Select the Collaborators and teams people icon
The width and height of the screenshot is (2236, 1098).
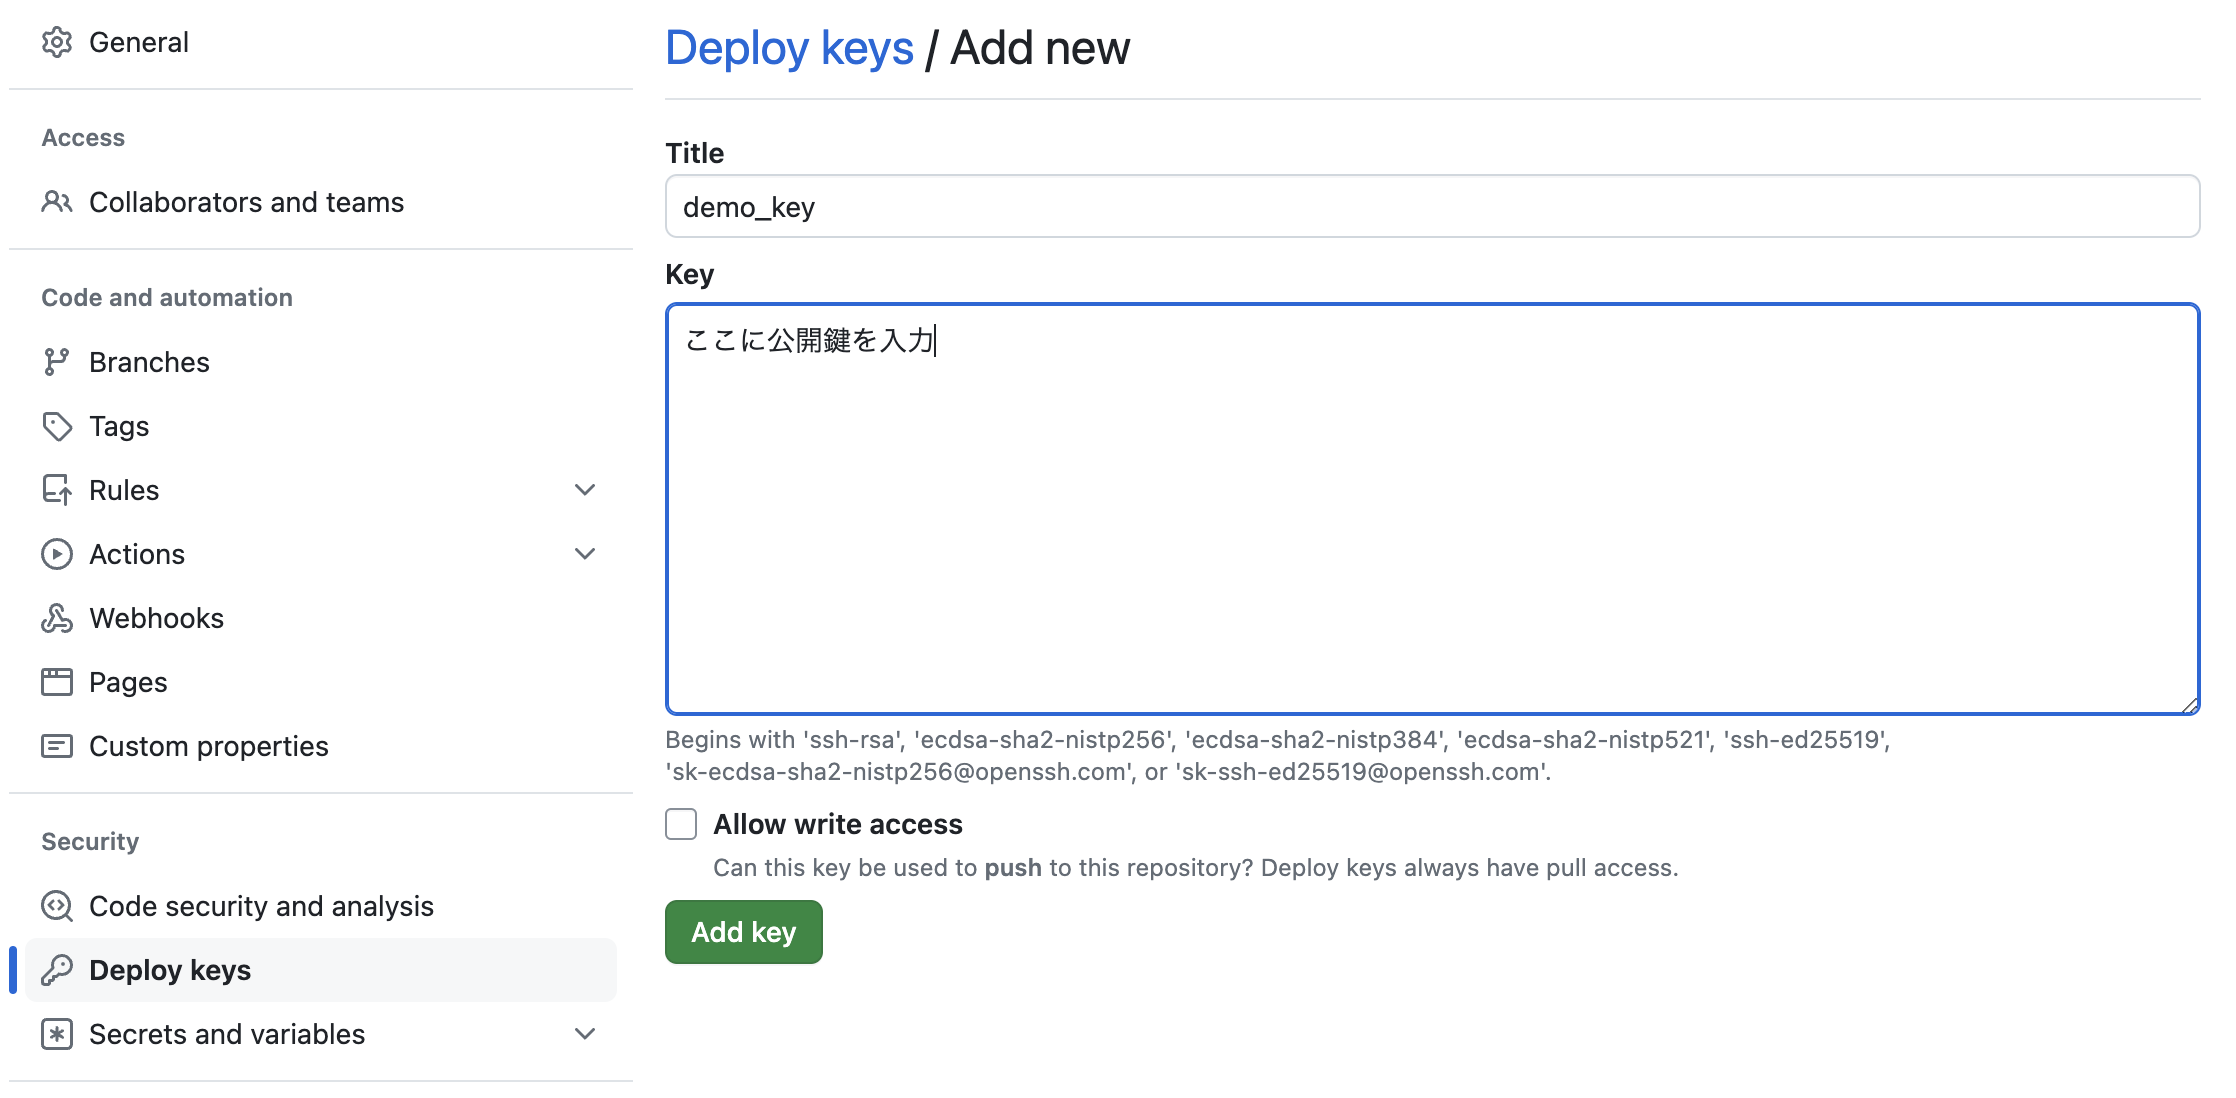[x=58, y=202]
